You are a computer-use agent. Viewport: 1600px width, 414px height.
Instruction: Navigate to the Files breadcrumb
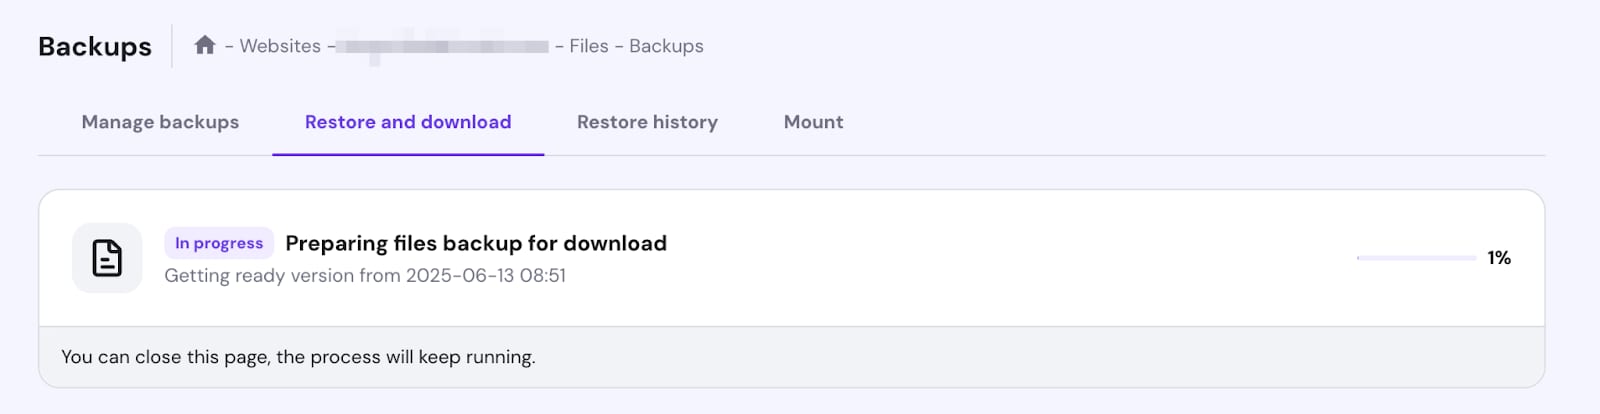tap(588, 46)
